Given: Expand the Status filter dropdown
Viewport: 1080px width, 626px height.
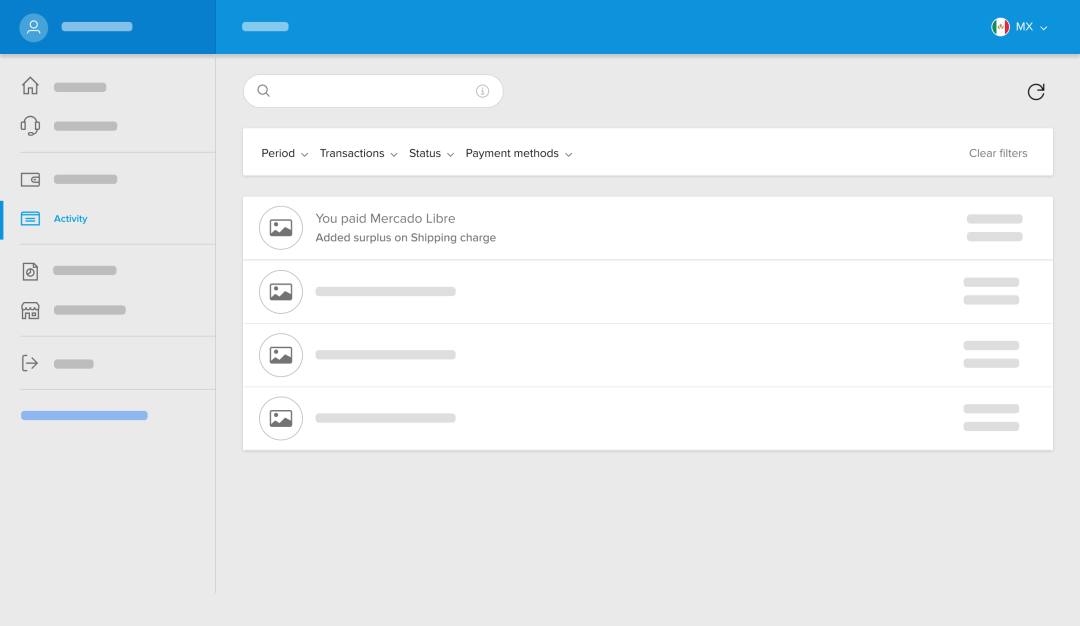Looking at the screenshot, I should click(x=431, y=154).
